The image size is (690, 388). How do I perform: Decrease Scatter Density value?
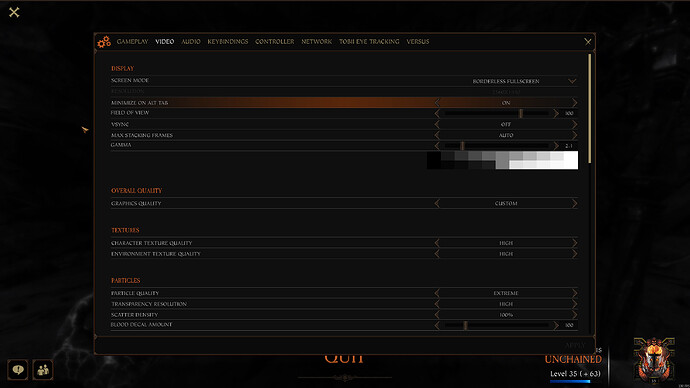point(437,315)
